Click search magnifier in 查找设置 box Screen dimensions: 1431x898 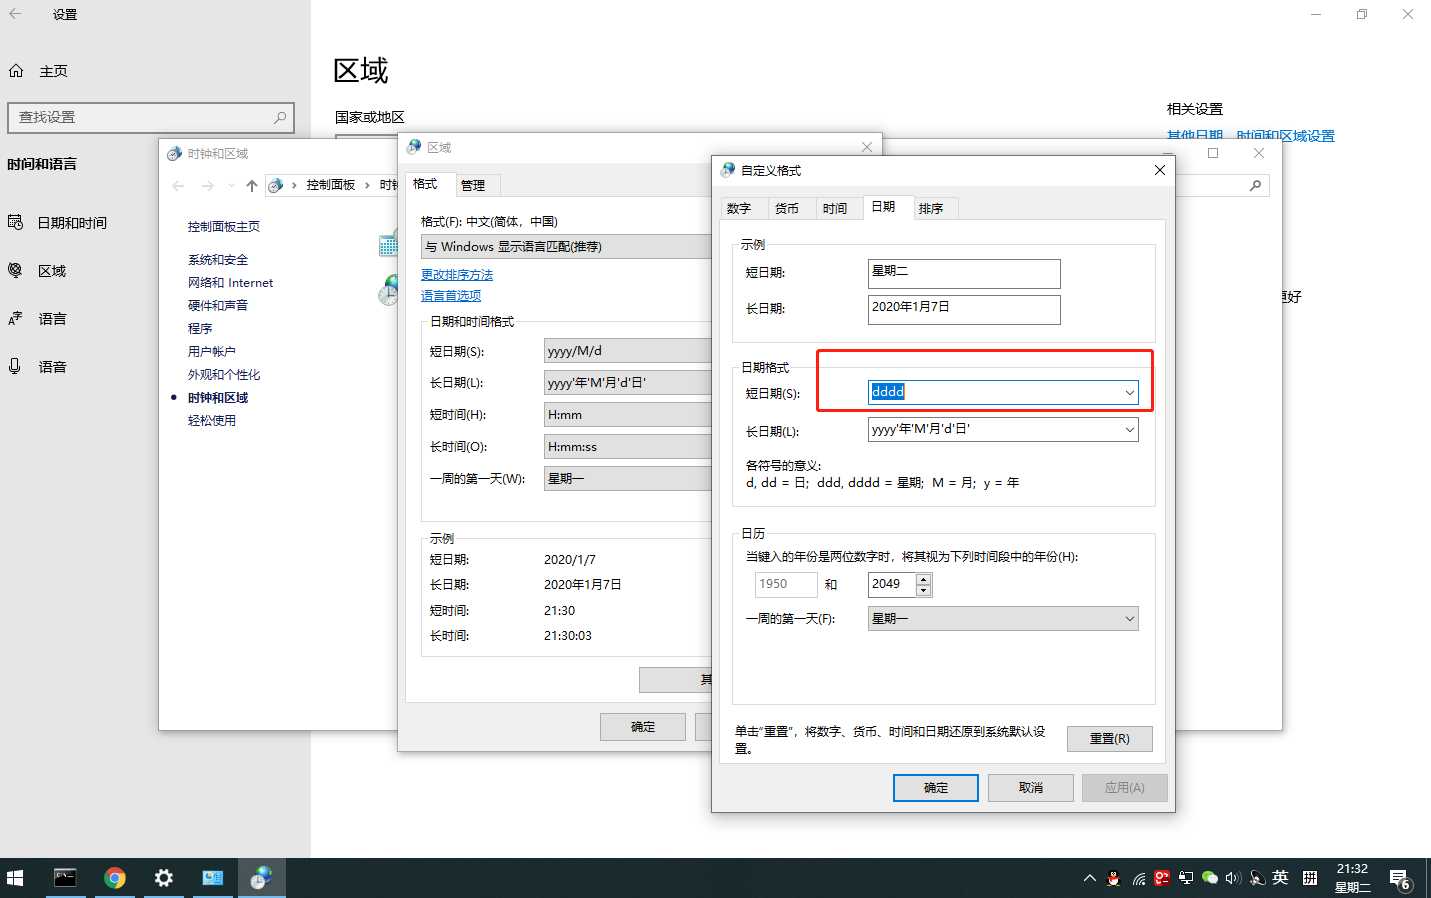[x=280, y=117]
